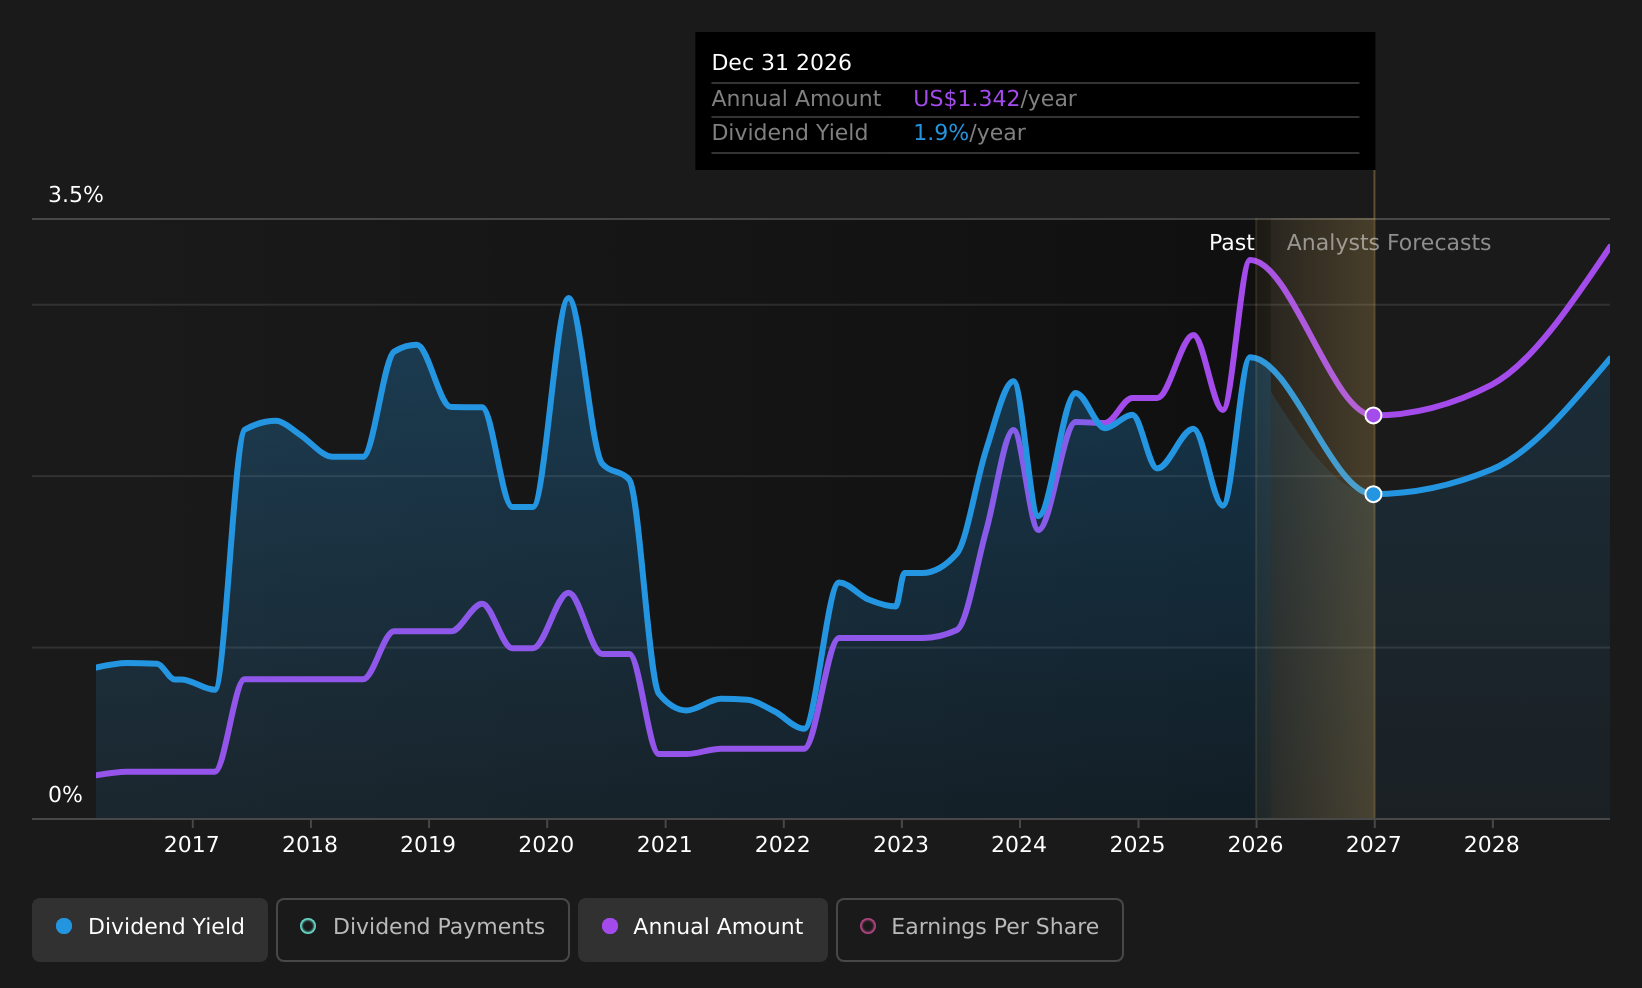Click the US$1.342/year tooltip value

[995, 99]
